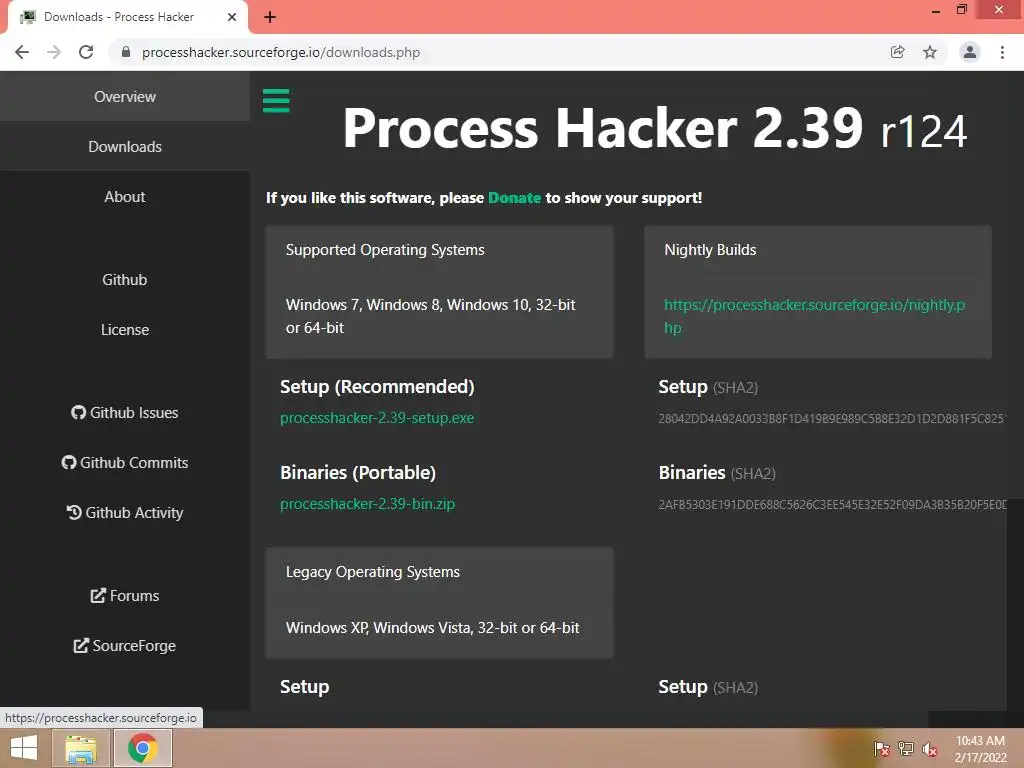The image size is (1024, 768).
Task: Click the Action Center flag tray icon
Action: click(882, 749)
